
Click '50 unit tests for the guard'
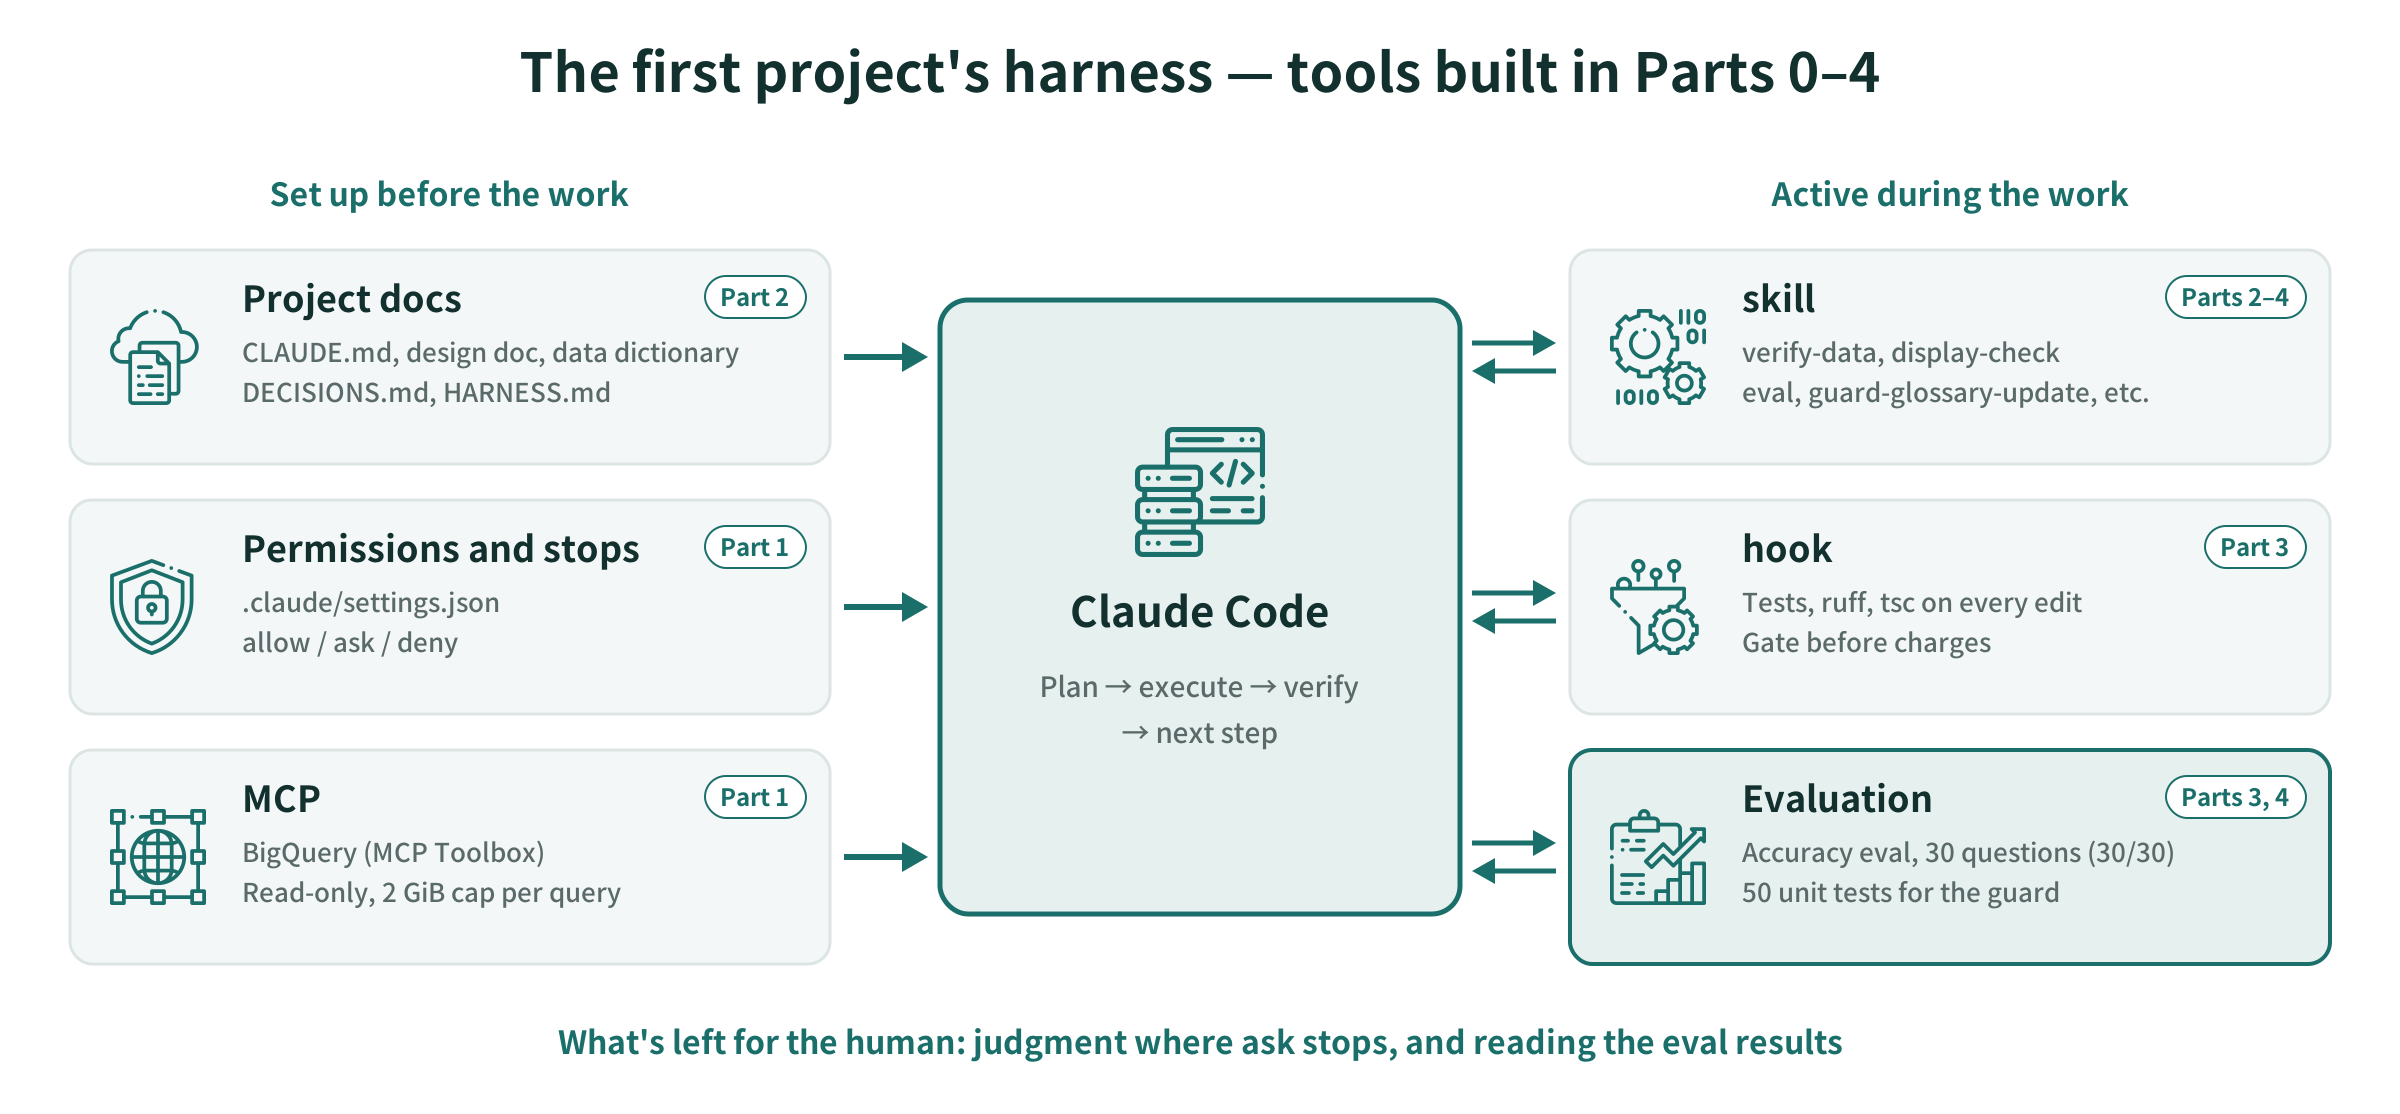pos(1901,893)
